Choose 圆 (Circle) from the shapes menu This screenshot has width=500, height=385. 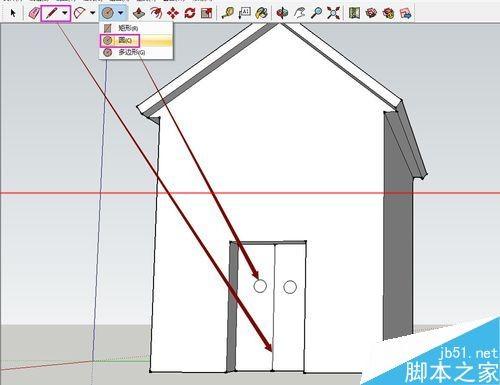click(136, 40)
